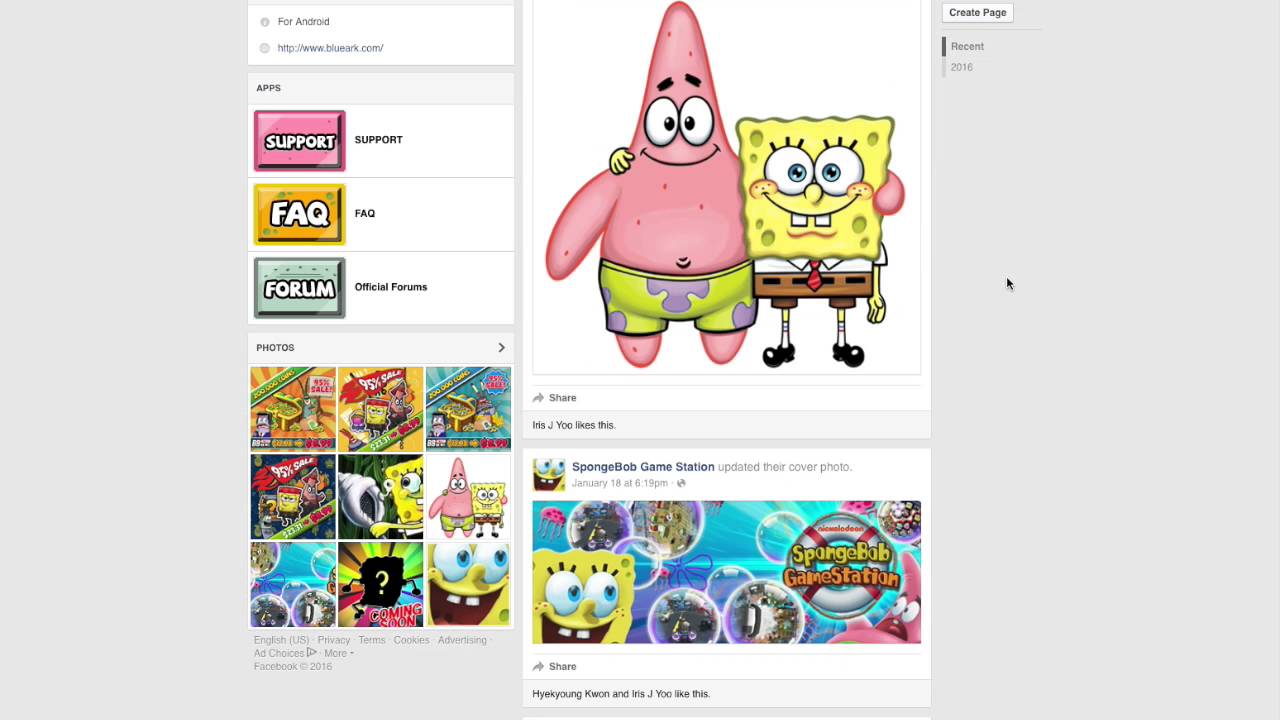Click the public audience globe icon
1280x720 pixels.
click(x=681, y=483)
